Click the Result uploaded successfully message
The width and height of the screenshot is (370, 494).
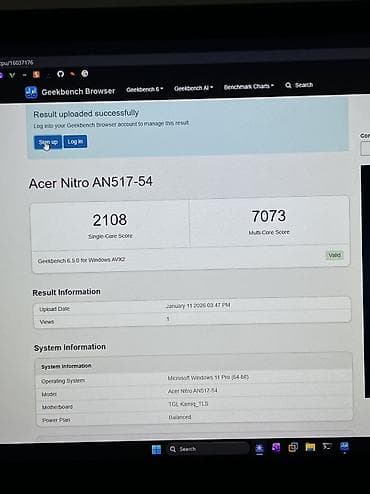[86, 114]
